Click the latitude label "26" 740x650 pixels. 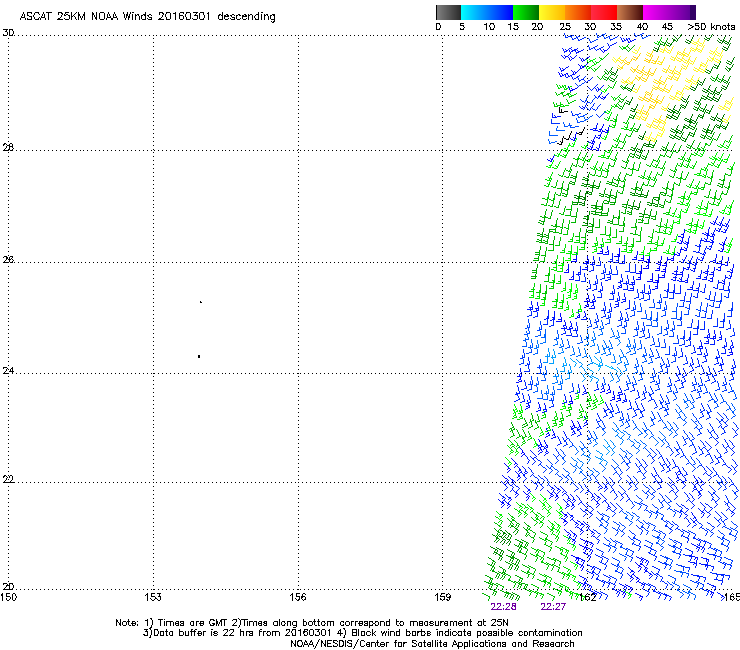tap(8, 259)
